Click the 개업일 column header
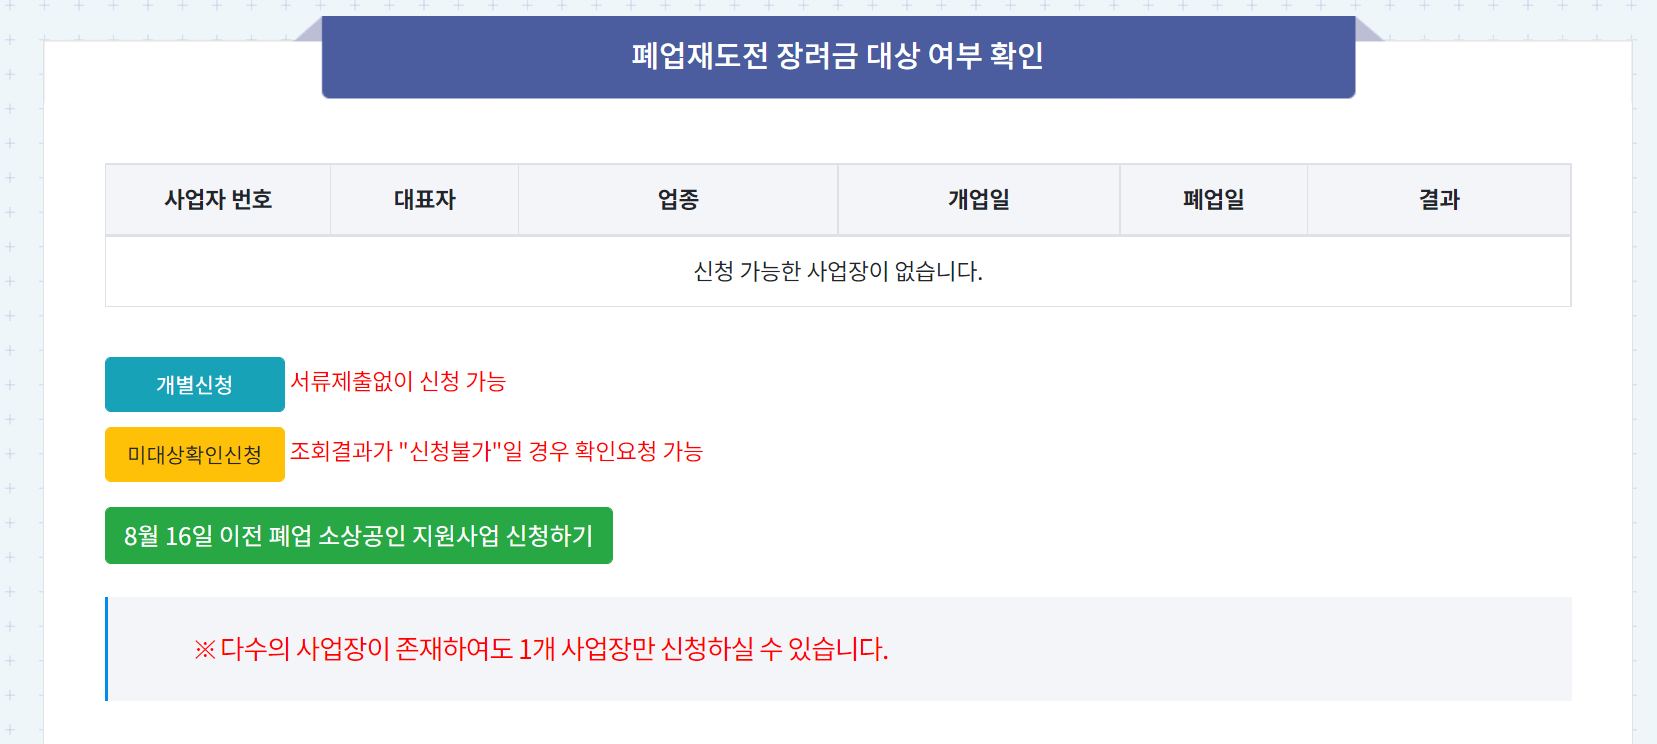The image size is (1657, 744). 977,199
